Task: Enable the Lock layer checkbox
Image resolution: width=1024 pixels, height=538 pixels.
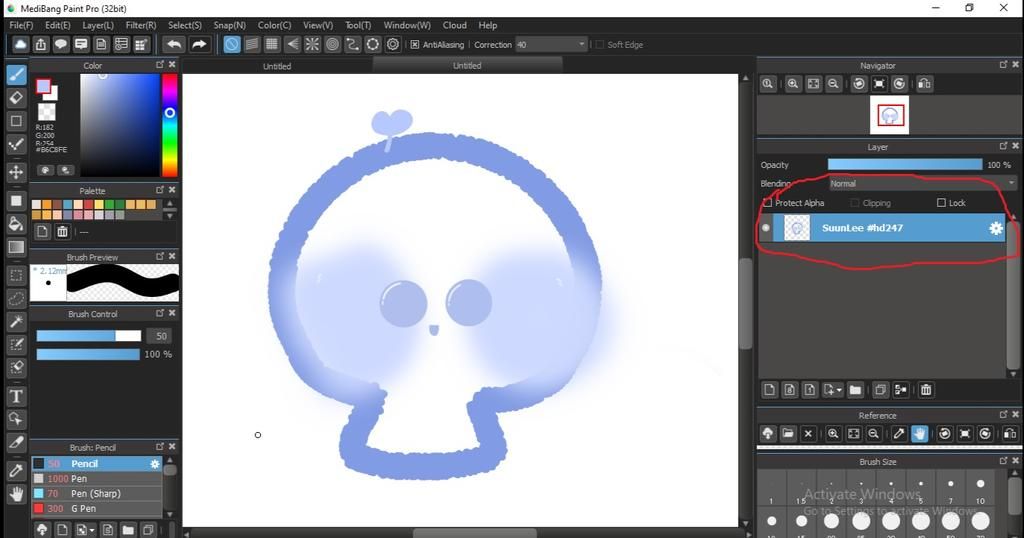Action: pyautogui.click(x=941, y=203)
